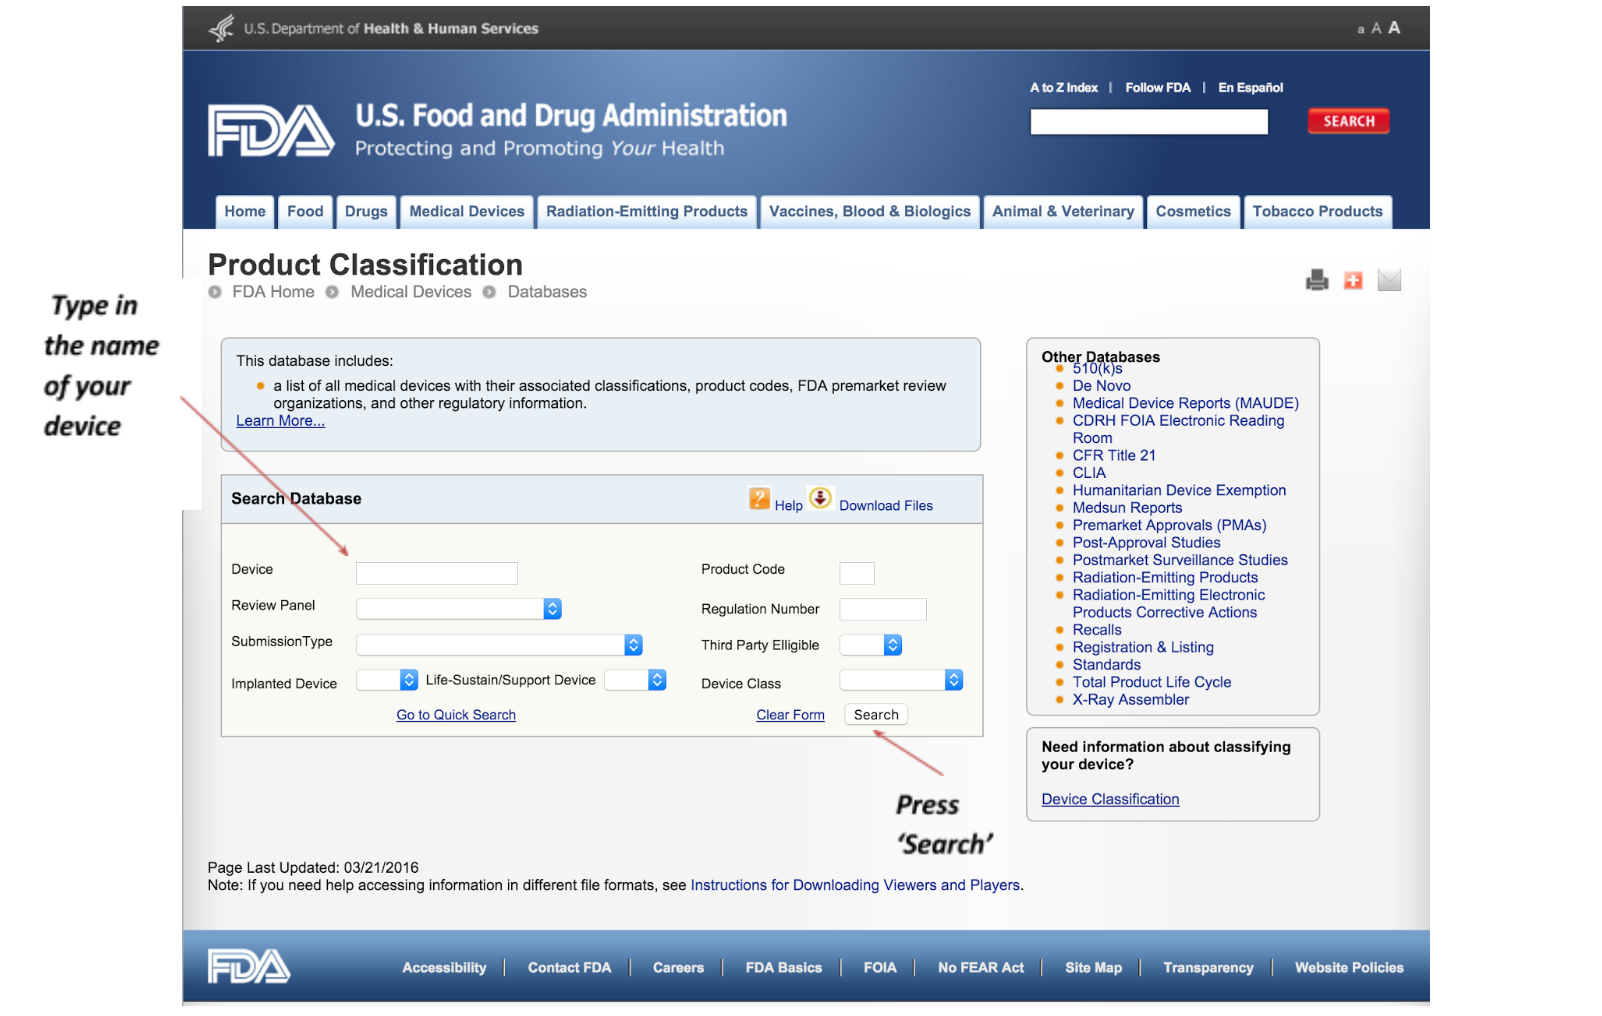Open the Device Class dropdown
Image resolution: width=1602 pixels, height=1016 pixels.
[x=901, y=680]
